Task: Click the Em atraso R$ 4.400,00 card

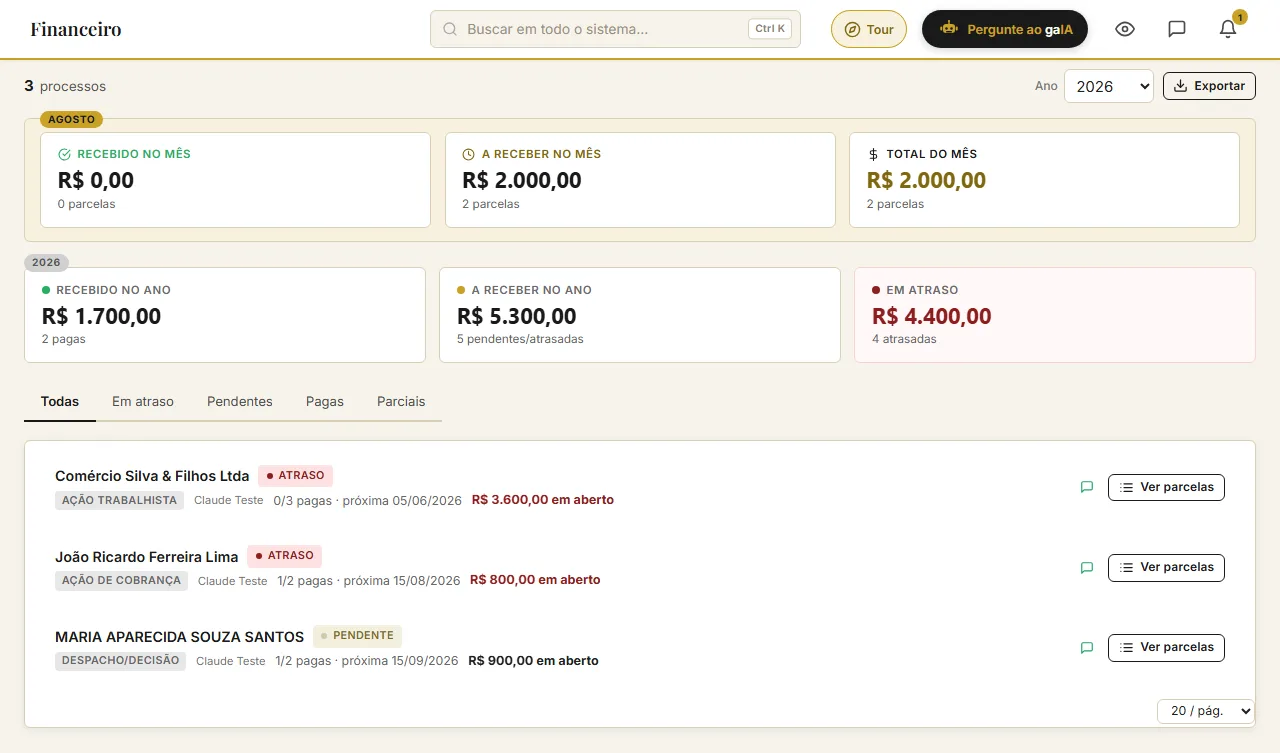Action: point(1055,315)
